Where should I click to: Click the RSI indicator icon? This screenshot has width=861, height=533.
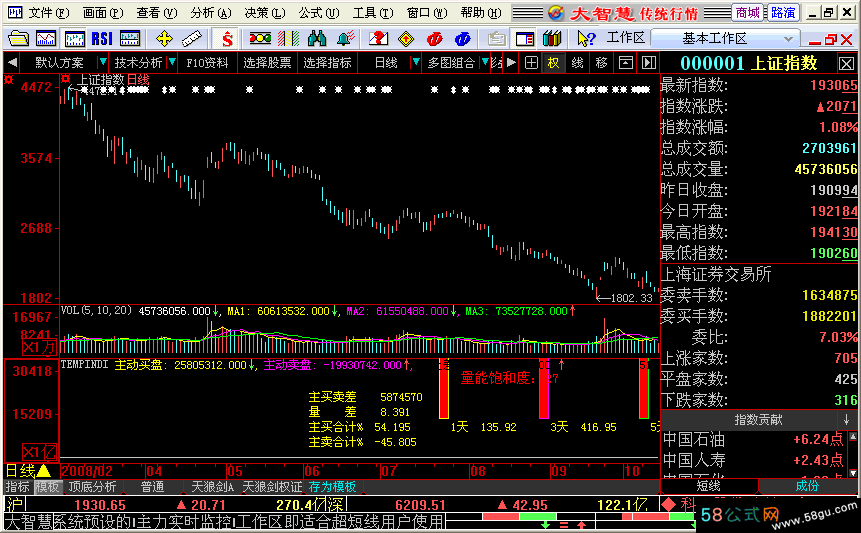102,38
